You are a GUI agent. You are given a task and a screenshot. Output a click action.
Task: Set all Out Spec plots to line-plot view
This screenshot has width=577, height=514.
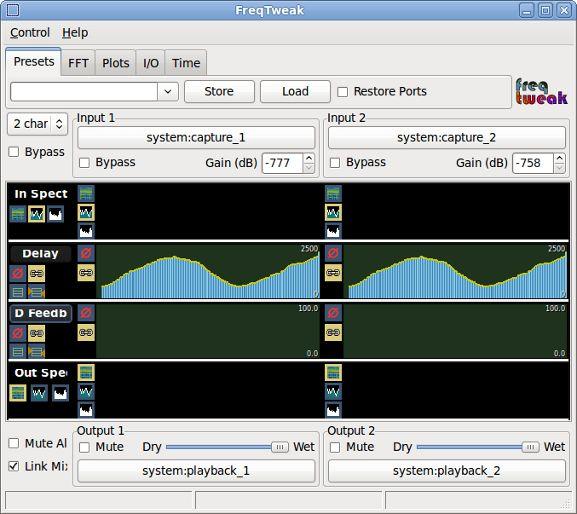click(x=39, y=393)
